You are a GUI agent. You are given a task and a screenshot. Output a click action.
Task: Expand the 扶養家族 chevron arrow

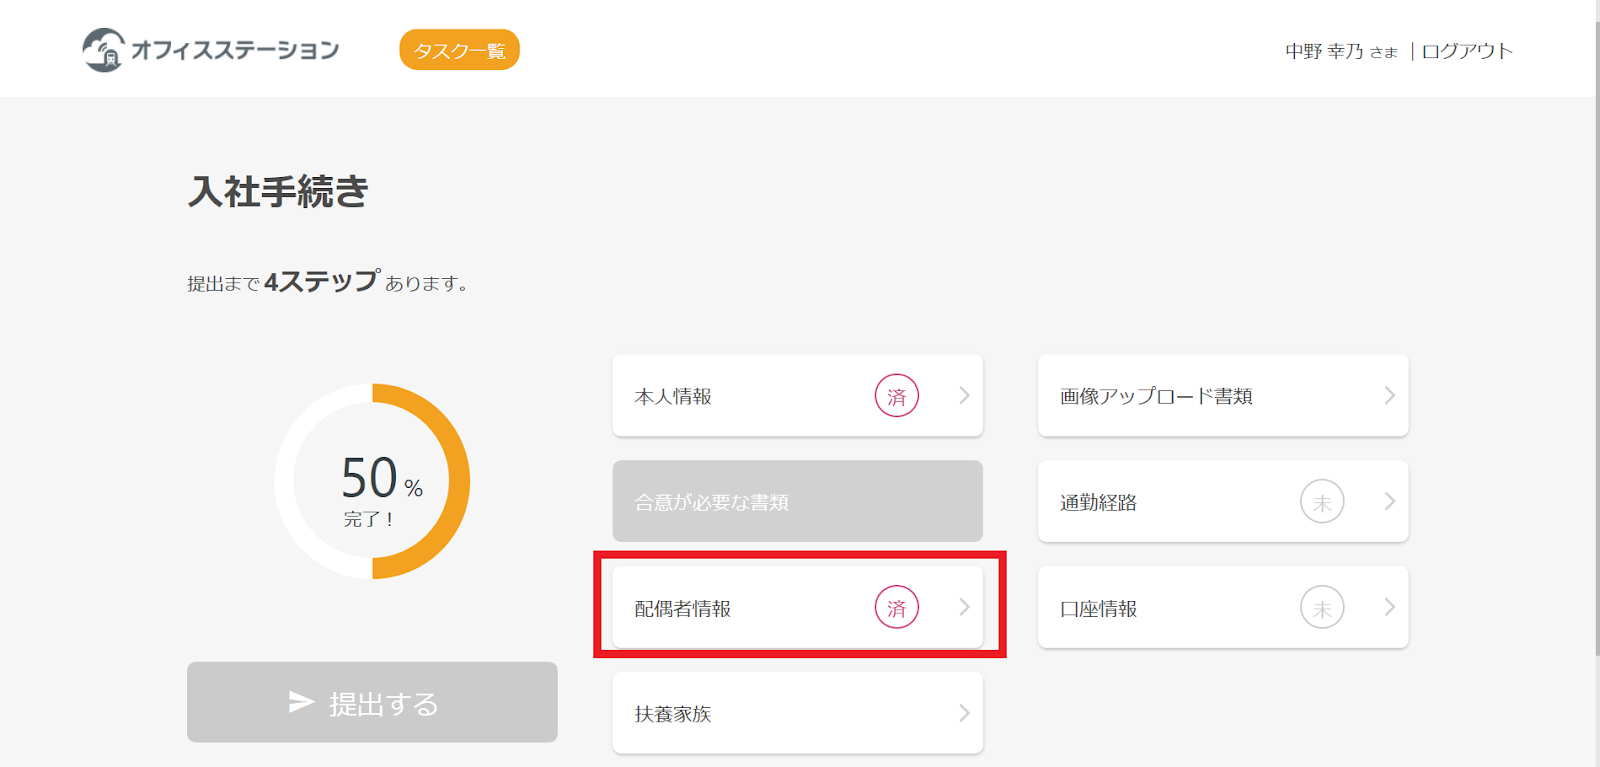(964, 713)
